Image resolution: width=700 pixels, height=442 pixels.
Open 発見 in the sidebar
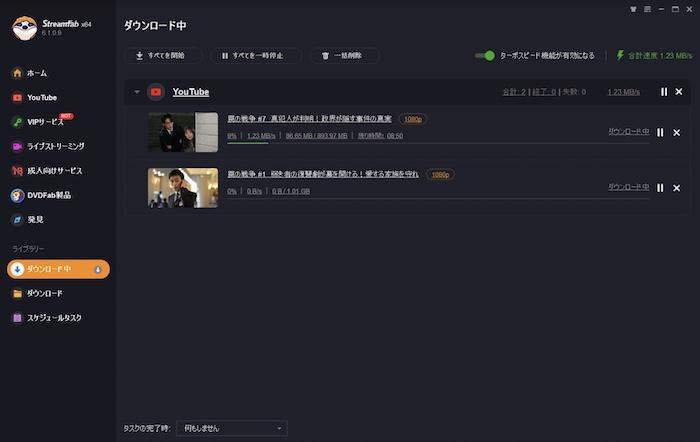(x=35, y=220)
